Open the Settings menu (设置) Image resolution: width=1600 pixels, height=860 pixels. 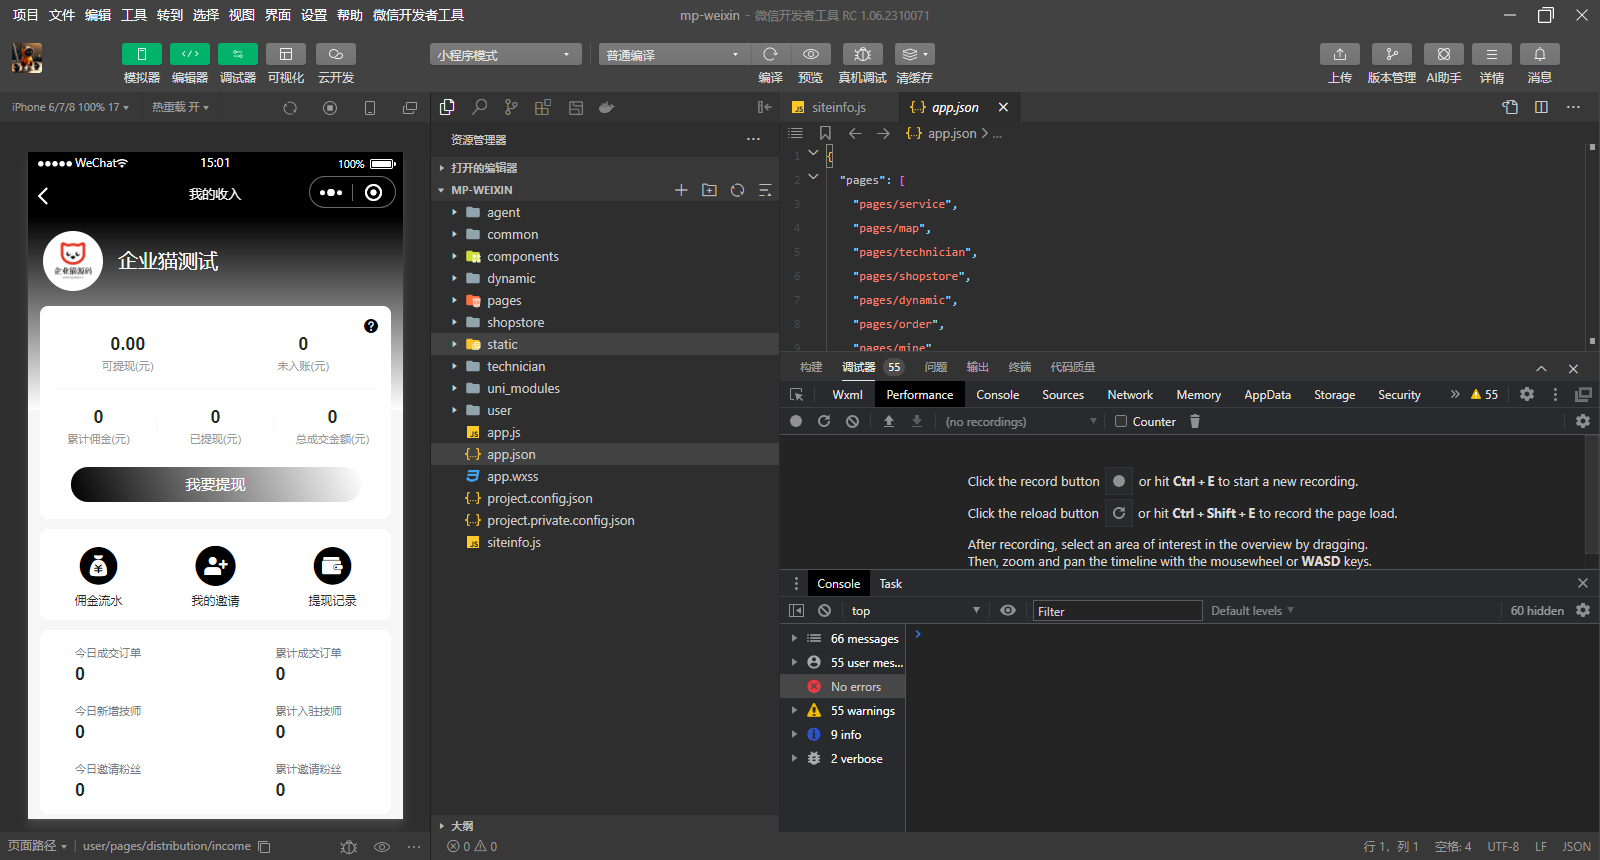(314, 15)
